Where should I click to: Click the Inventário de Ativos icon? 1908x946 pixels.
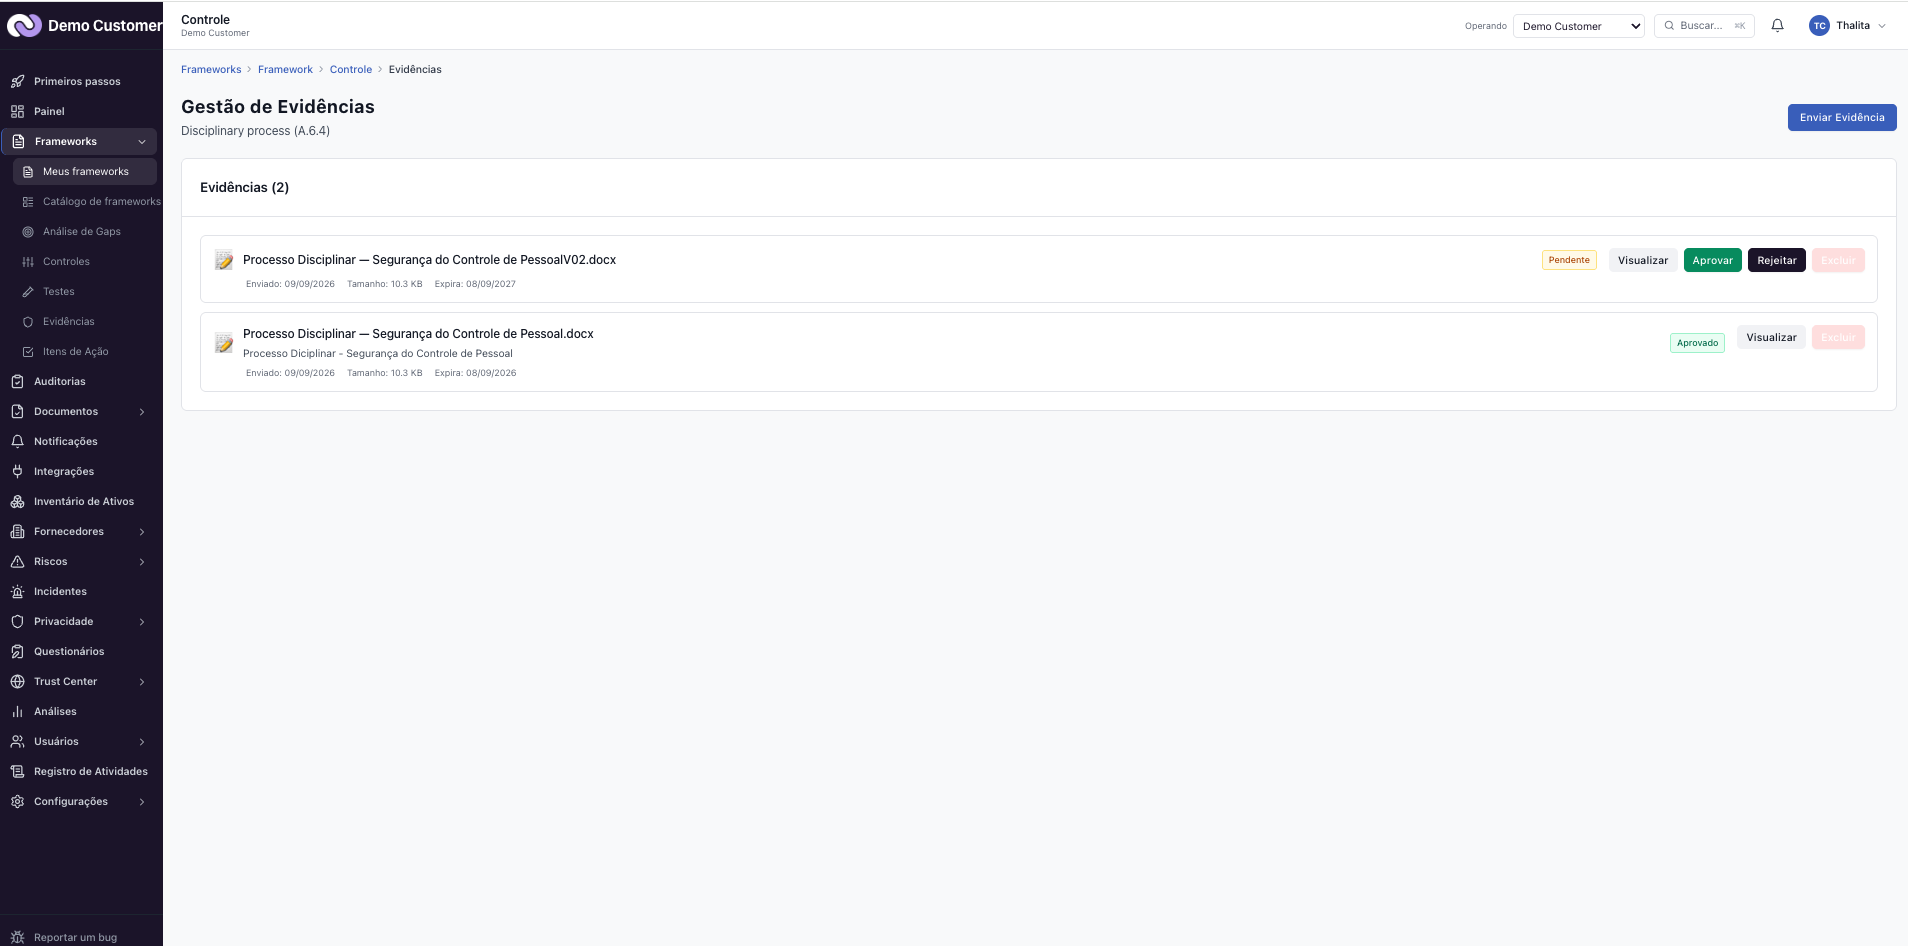tap(17, 501)
